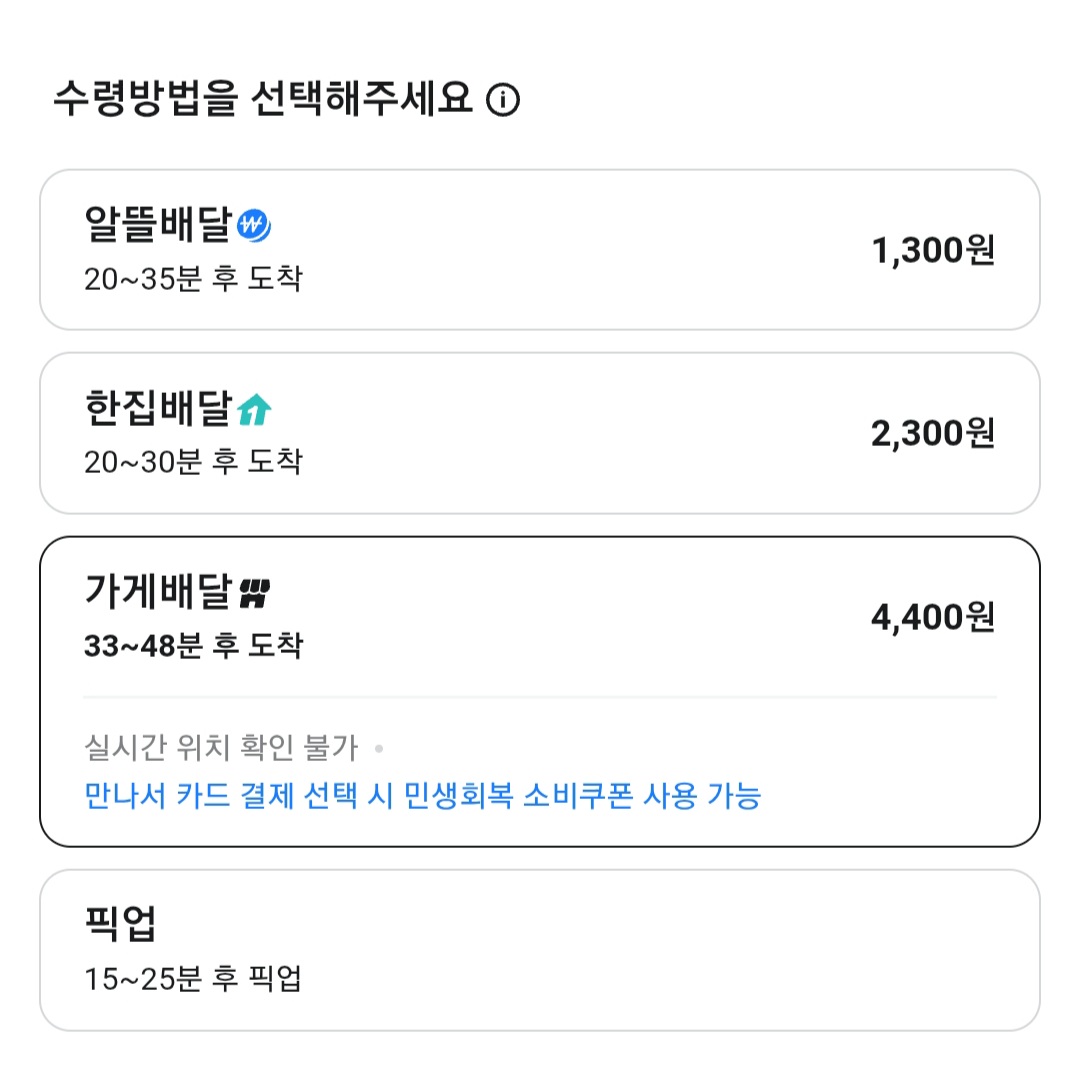
Task: Tap the 2,300원 delivery fee price
Action: pos(933,433)
